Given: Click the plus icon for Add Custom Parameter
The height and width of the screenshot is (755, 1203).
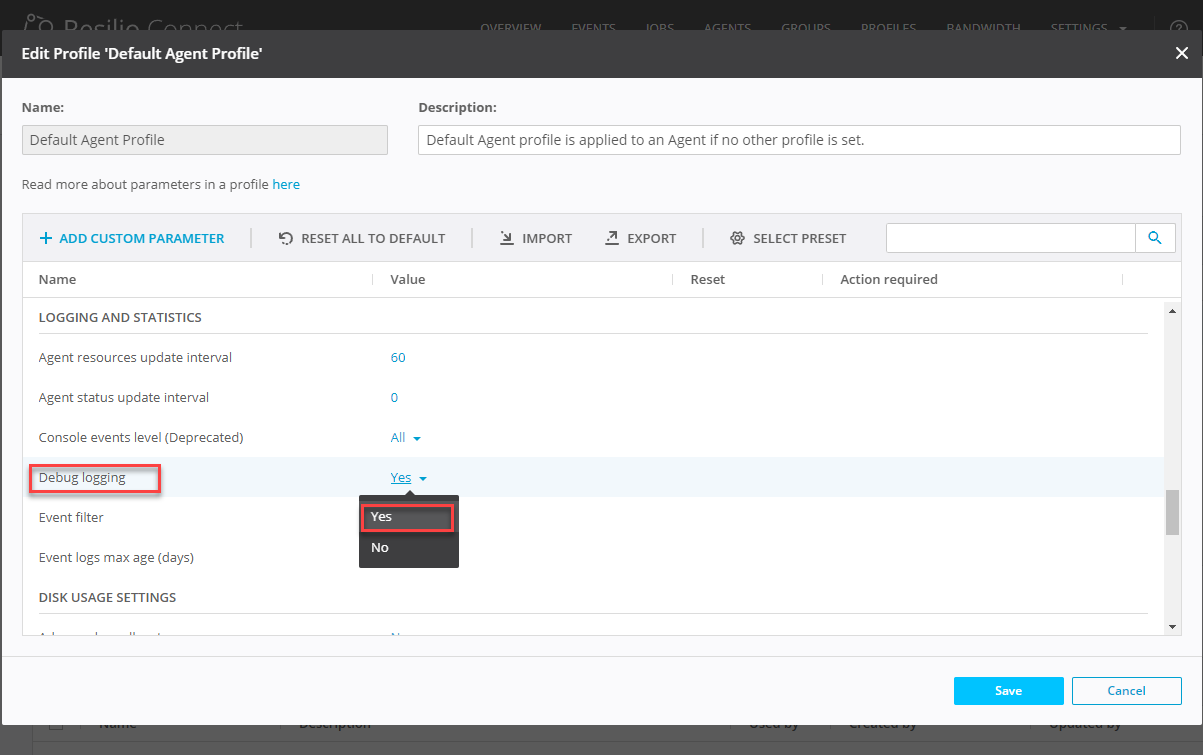Looking at the screenshot, I should (45, 239).
